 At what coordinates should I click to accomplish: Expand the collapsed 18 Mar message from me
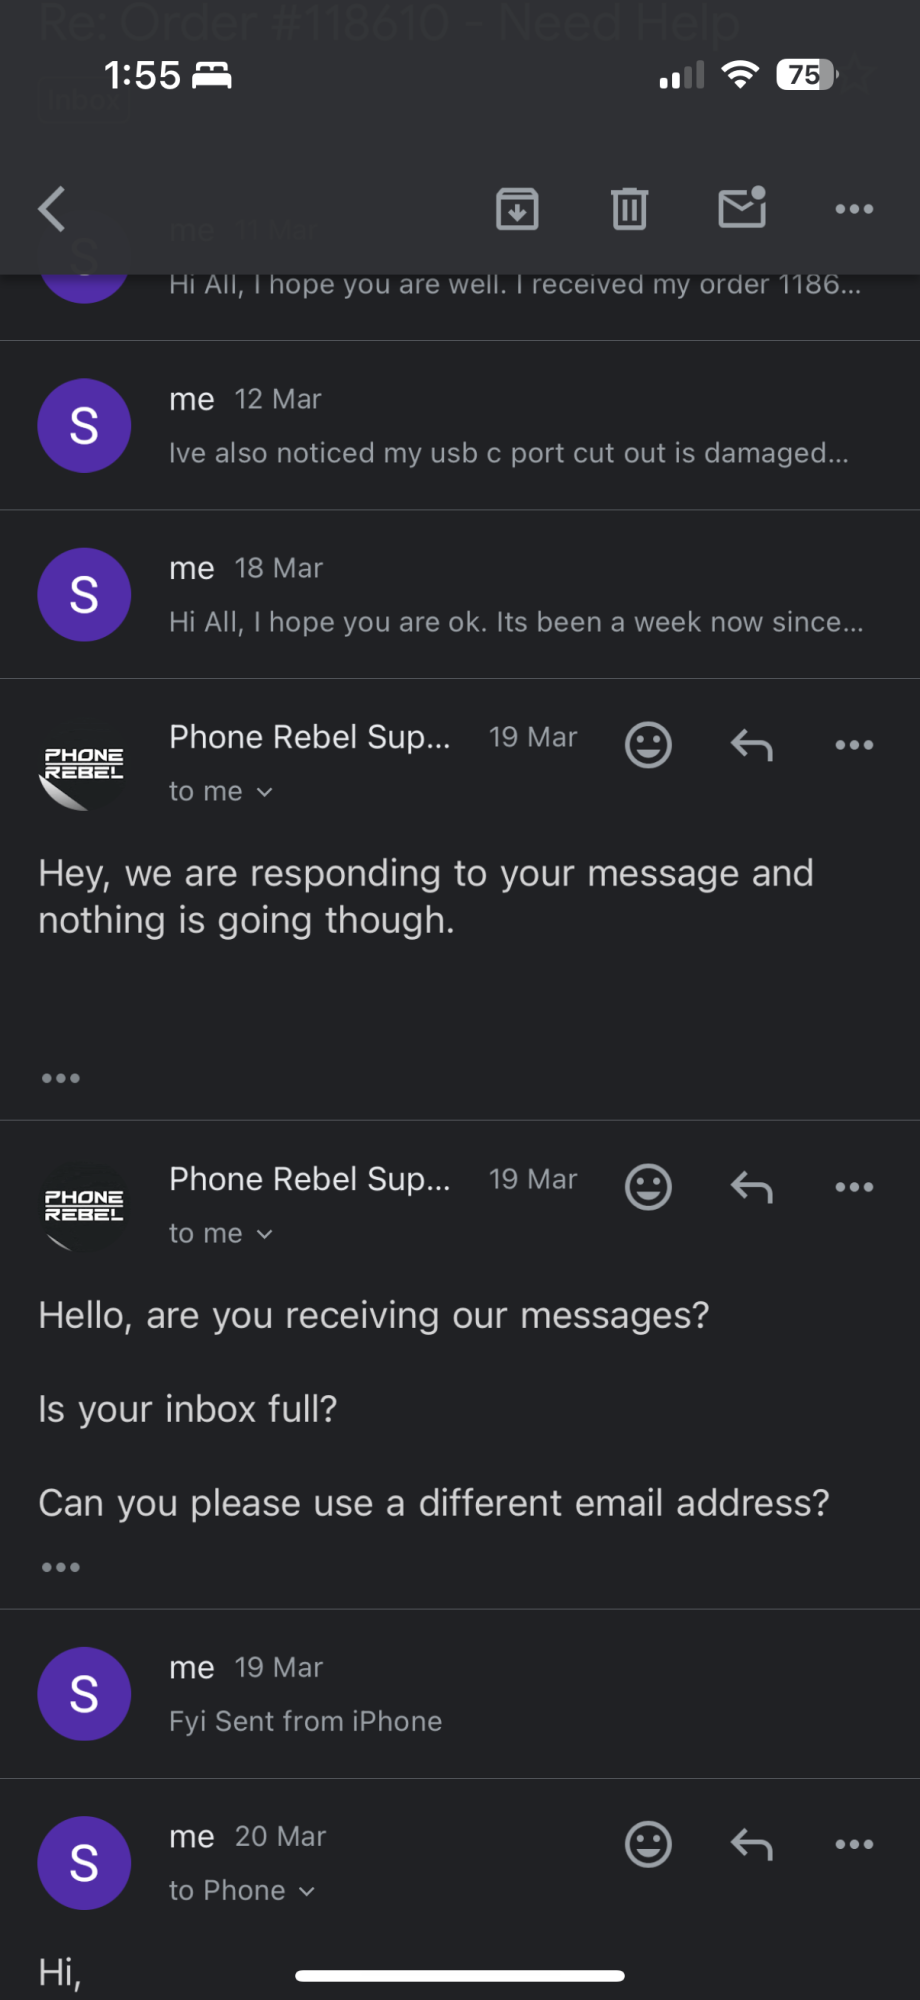point(460,595)
